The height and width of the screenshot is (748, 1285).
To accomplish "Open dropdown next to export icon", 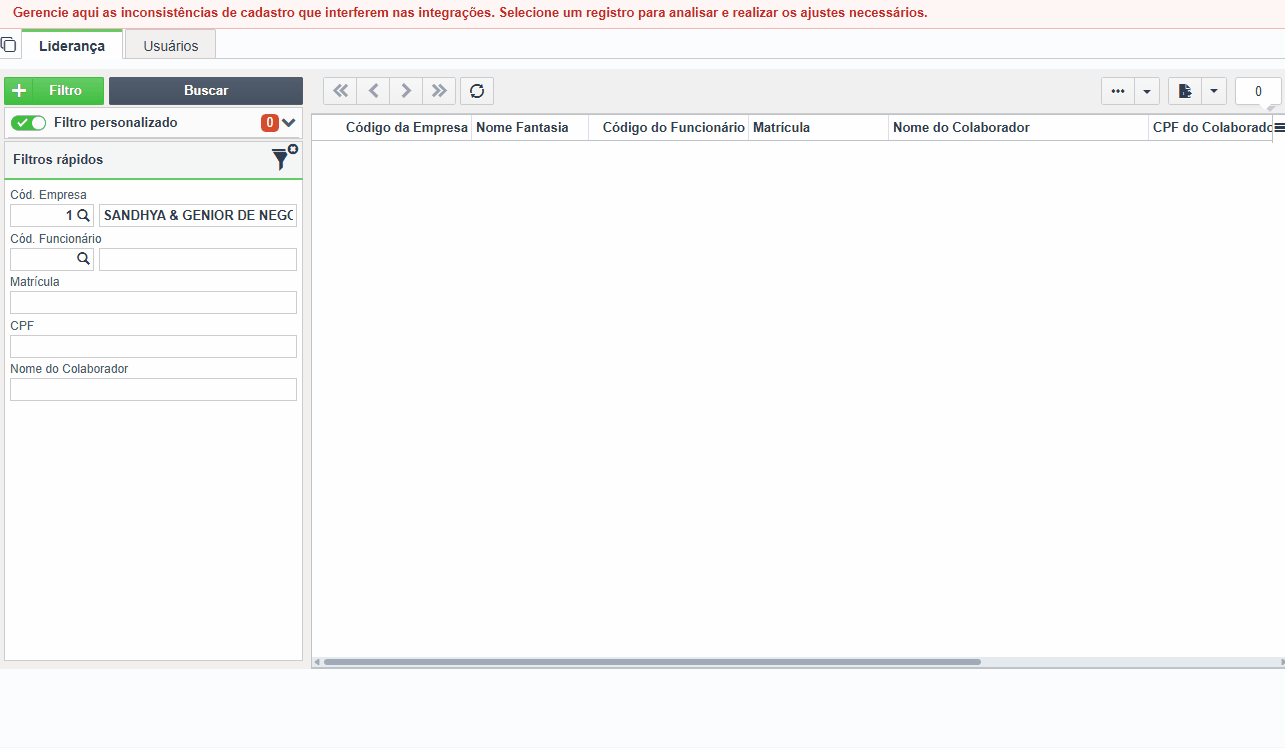I will coord(1214,91).
